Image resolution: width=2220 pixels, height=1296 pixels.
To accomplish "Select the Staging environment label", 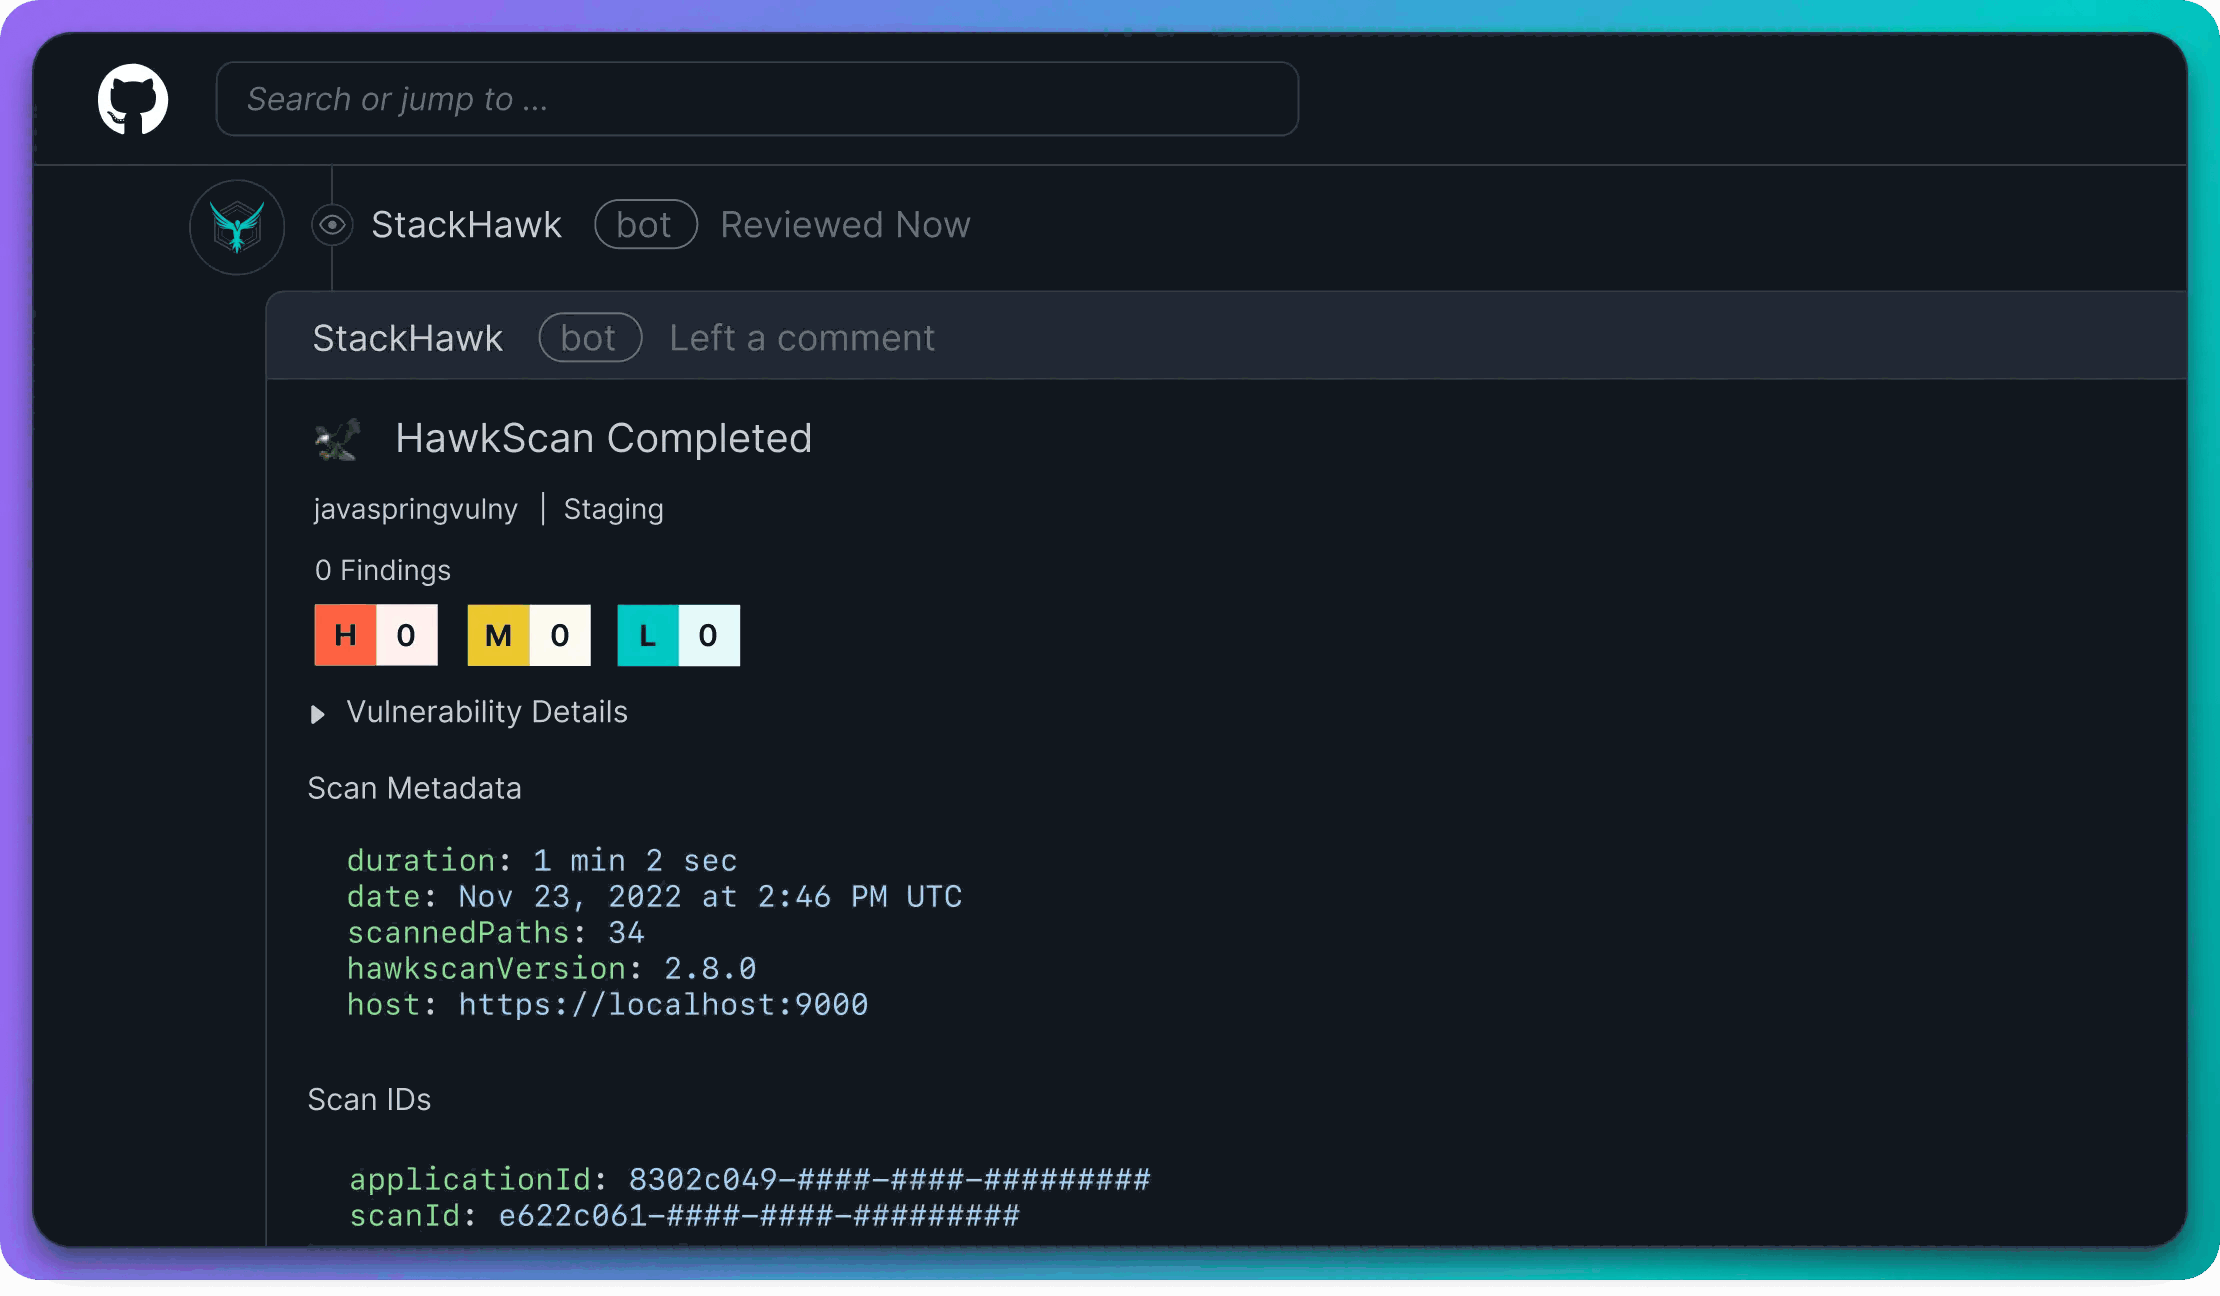I will point(613,509).
